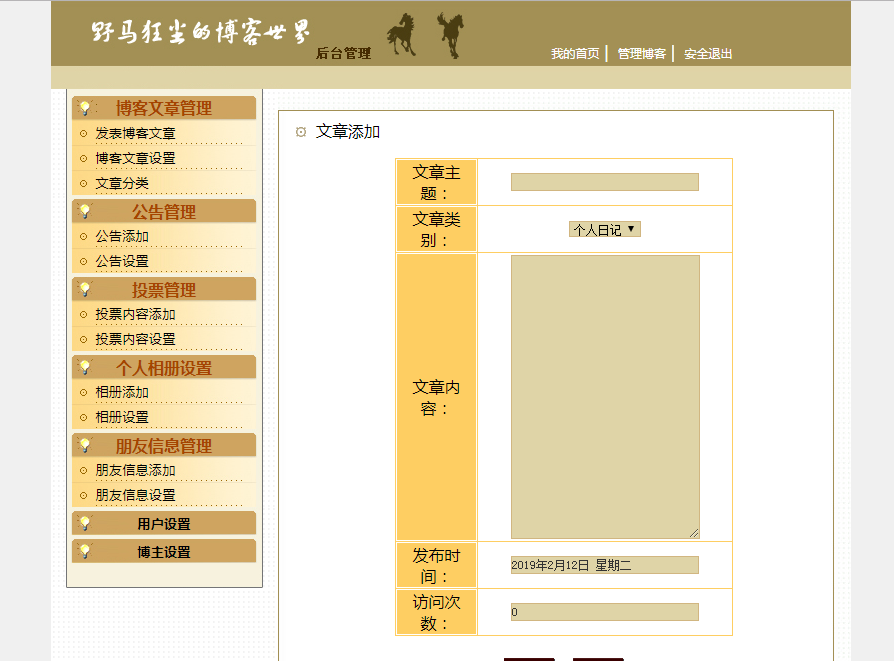Viewport: 894px width, 661px height.
Task: Click the 发布时间 date field
Action: click(604, 565)
